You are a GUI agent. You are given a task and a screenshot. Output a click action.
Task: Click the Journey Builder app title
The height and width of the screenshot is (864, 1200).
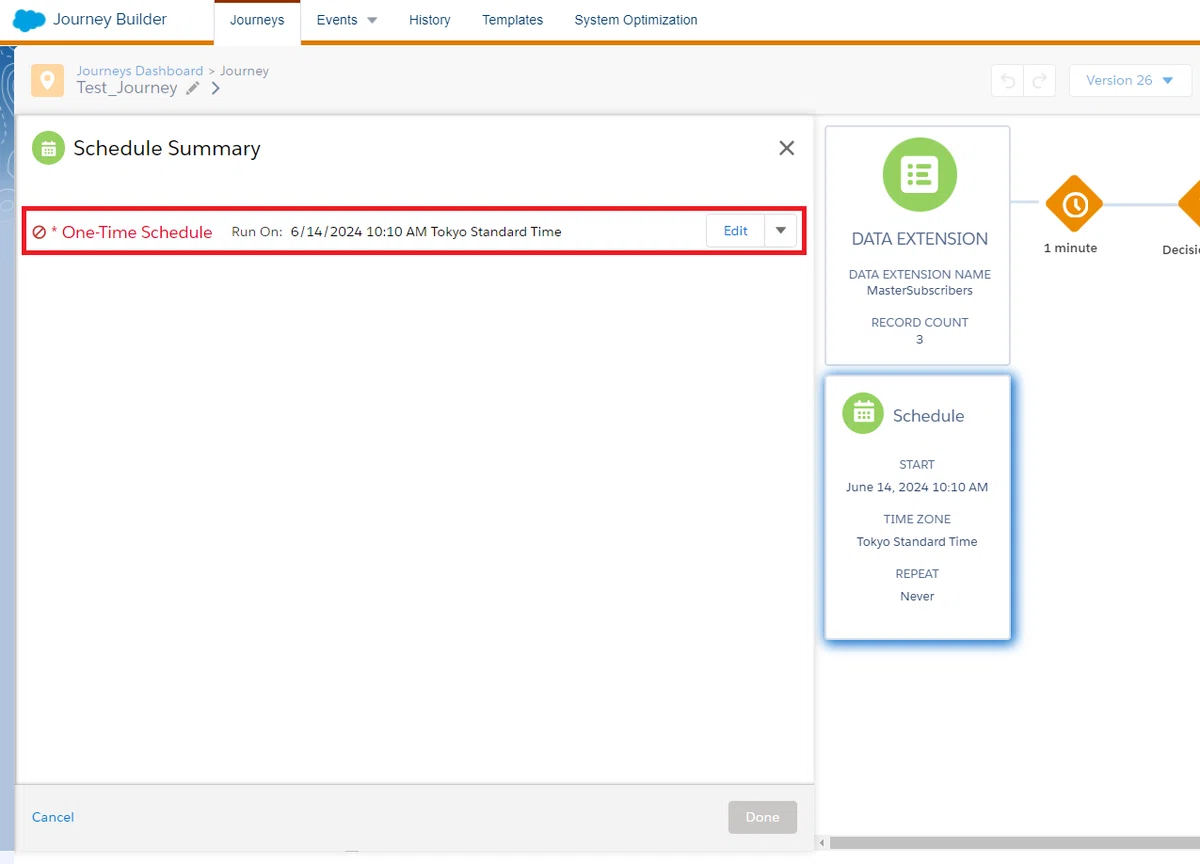(x=110, y=19)
